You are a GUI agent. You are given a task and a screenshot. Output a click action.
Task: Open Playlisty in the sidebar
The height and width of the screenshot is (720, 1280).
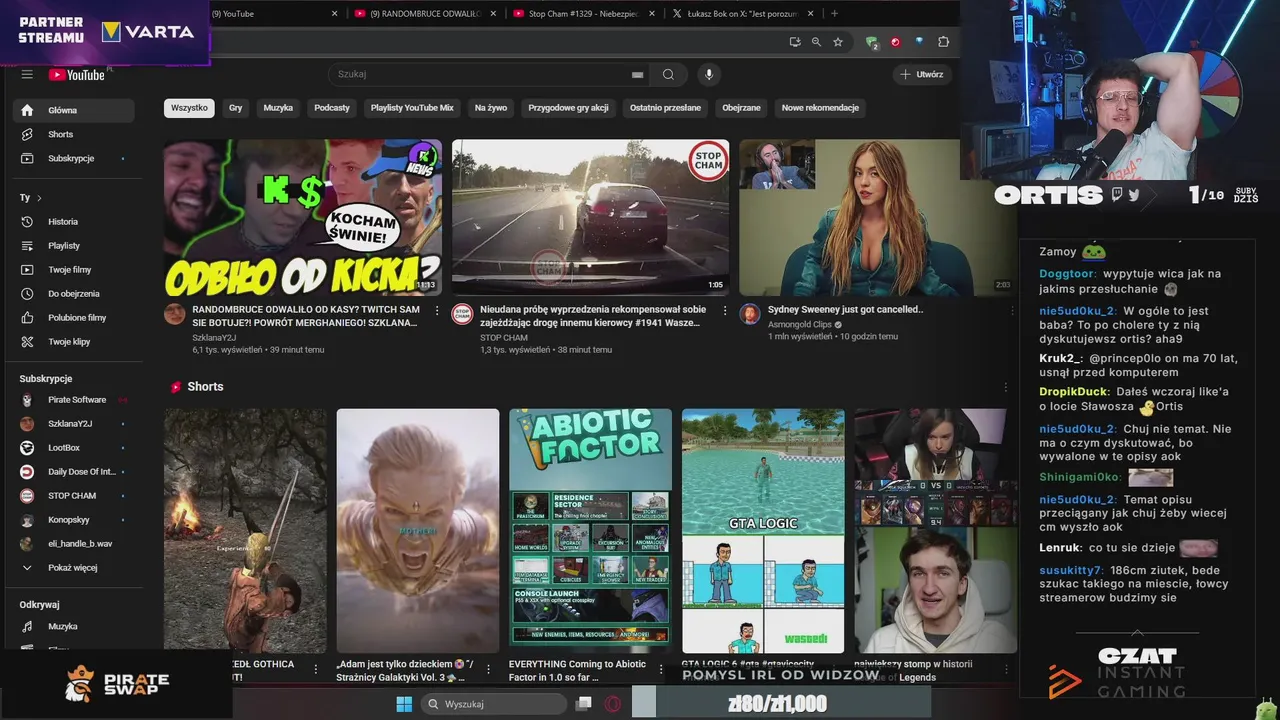tap(74, 246)
